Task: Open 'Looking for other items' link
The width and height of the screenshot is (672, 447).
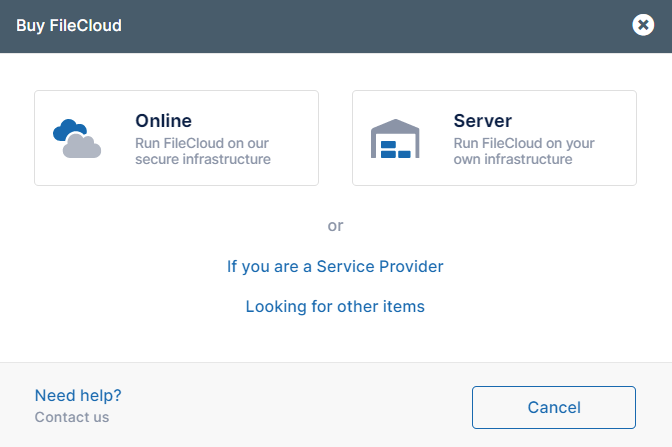Action: tap(335, 306)
